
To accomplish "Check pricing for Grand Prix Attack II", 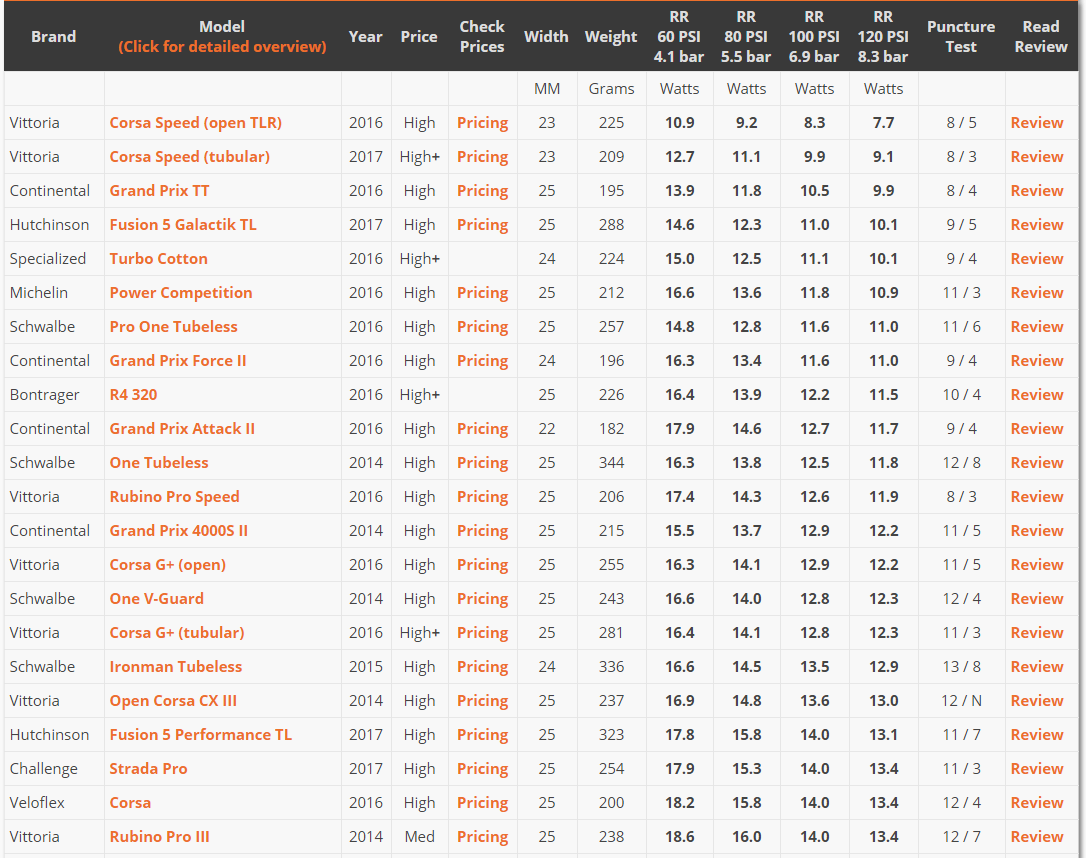I will click(483, 429).
